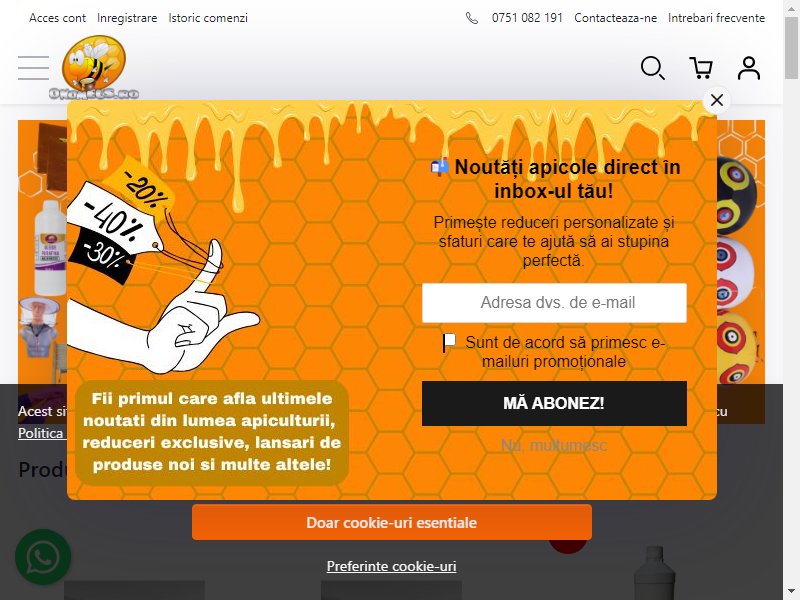
Task: Open the hamburger navigation menu
Action: pos(34,68)
